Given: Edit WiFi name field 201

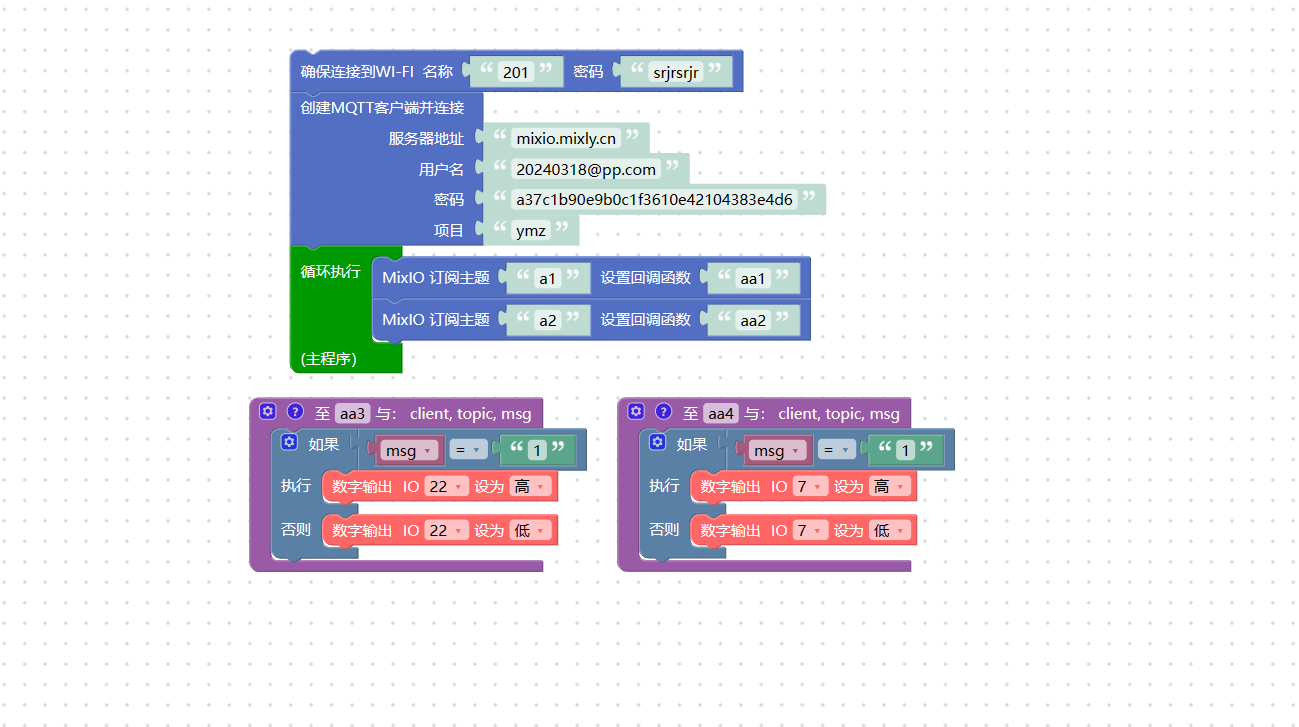Looking at the screenshot, I should coord(516,72).
